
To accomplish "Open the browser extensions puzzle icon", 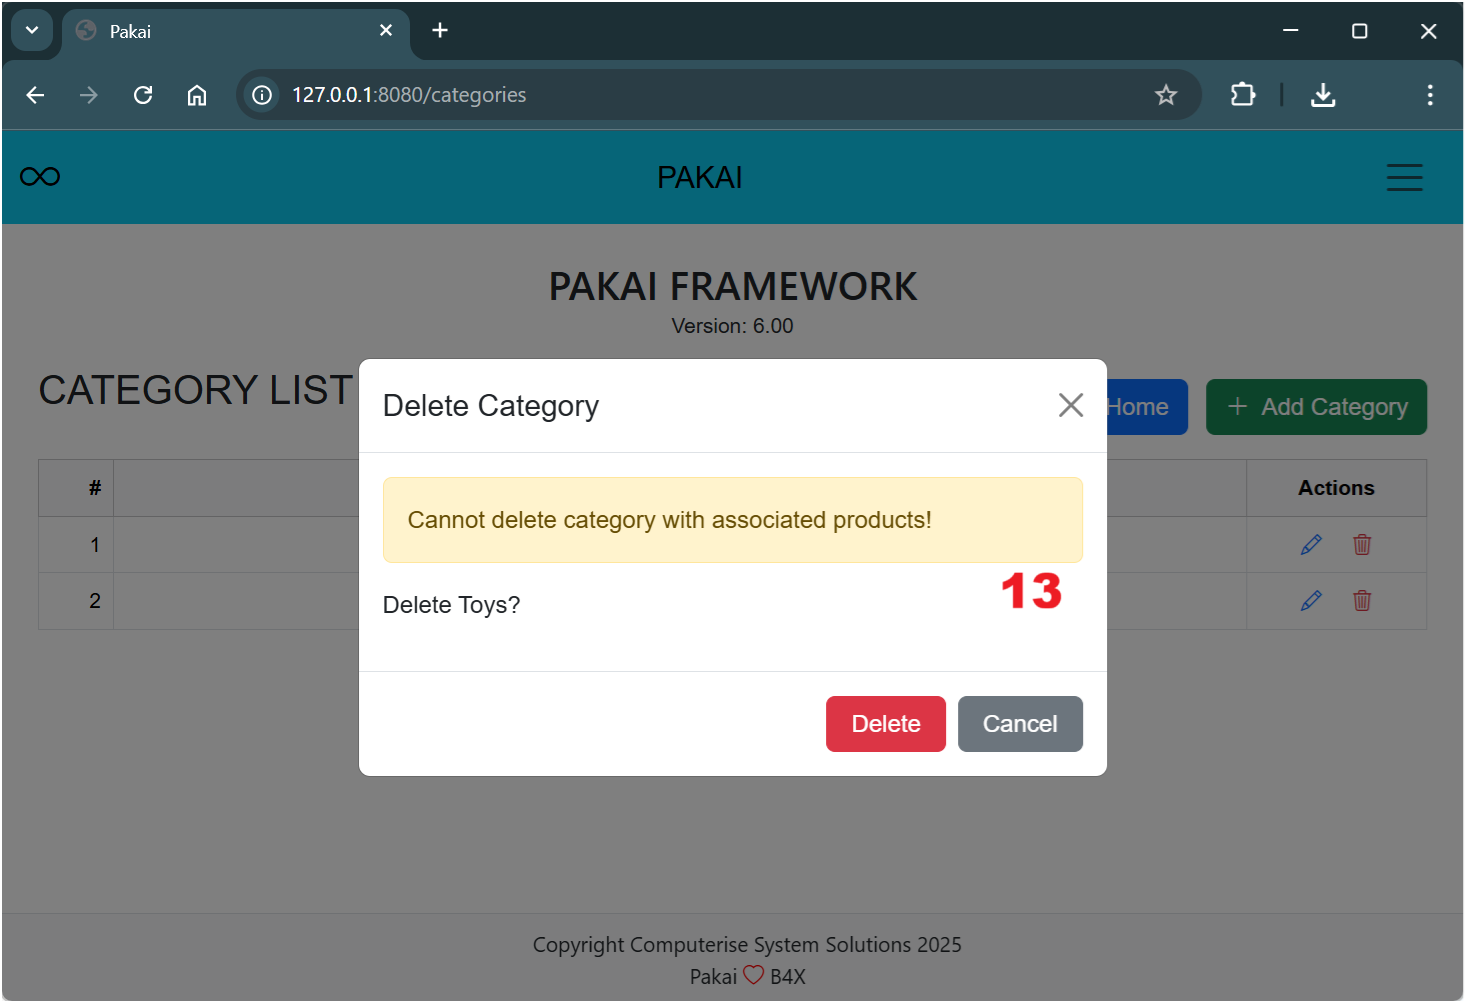I will tap(1243, 95).
